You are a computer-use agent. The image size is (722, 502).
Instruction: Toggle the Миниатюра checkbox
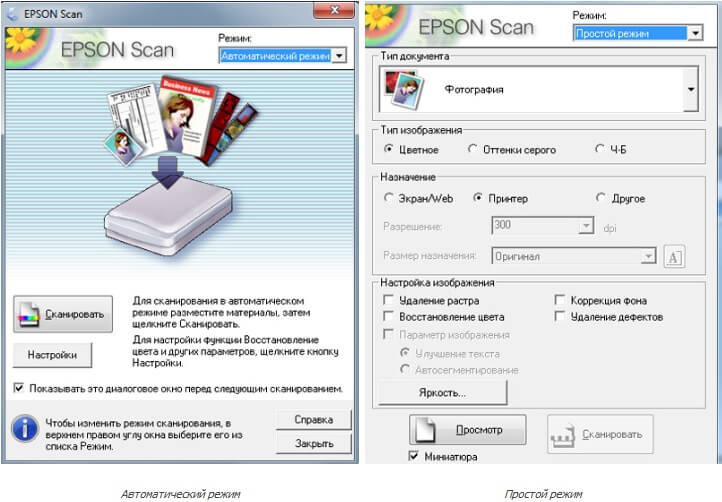[413, 456]
